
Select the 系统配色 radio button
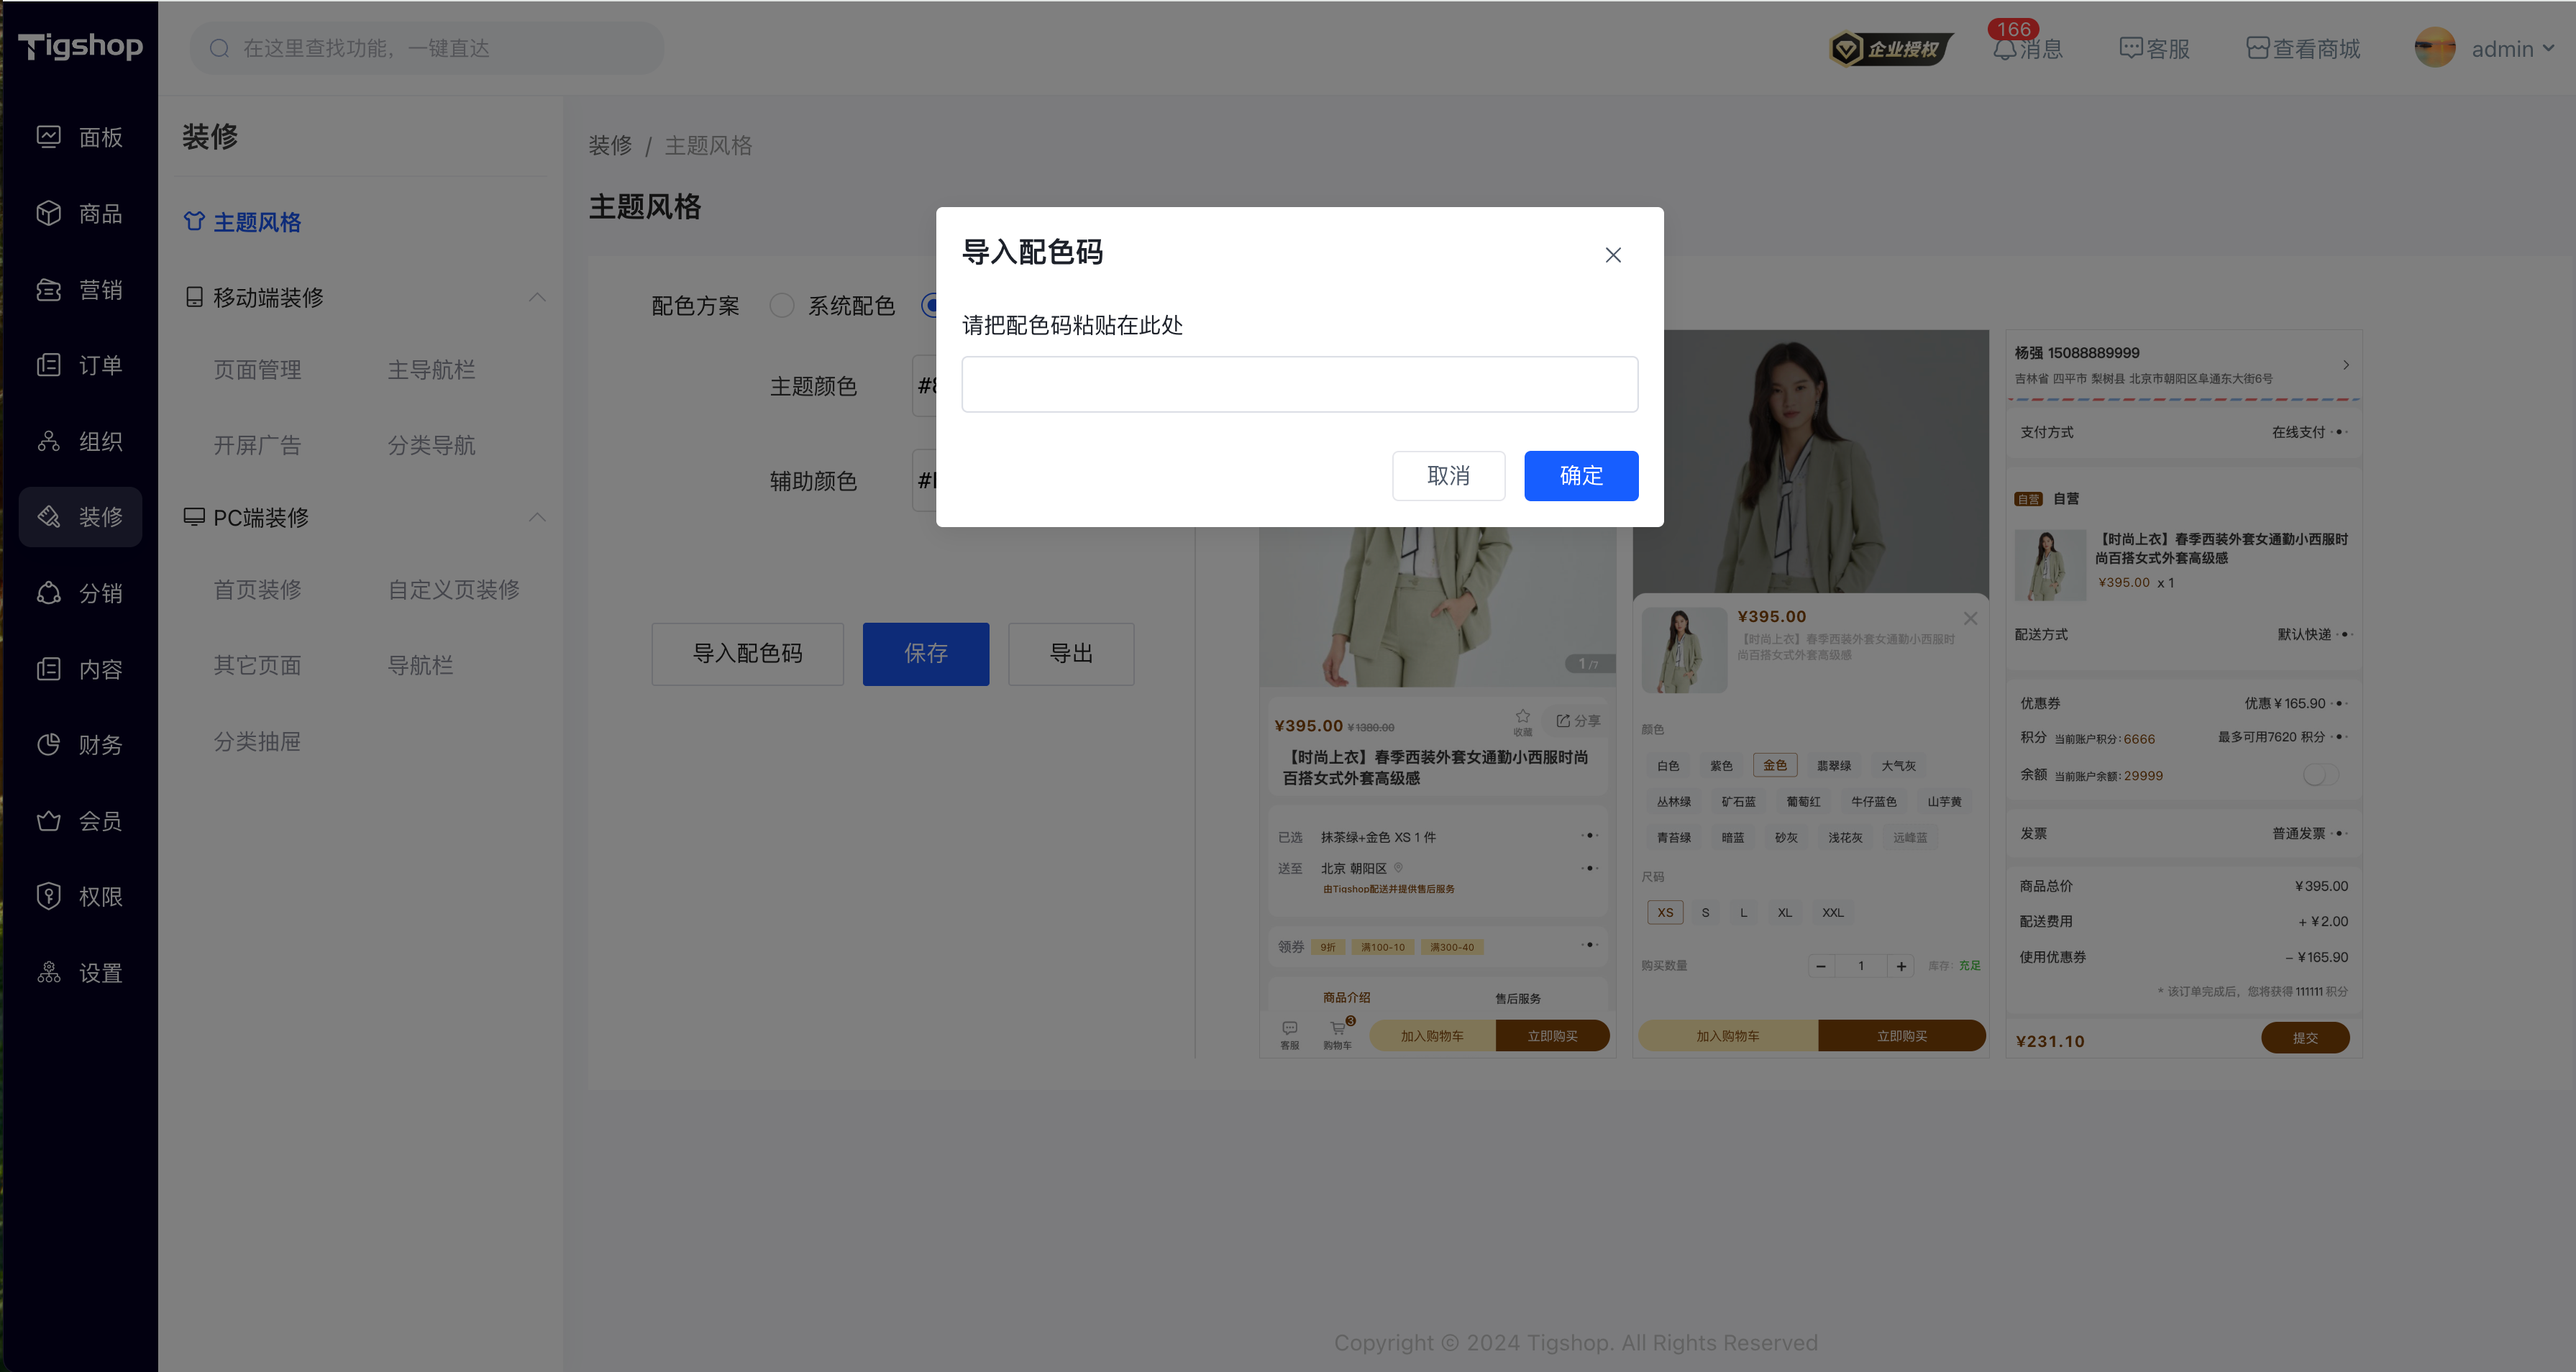click(782, 305)
